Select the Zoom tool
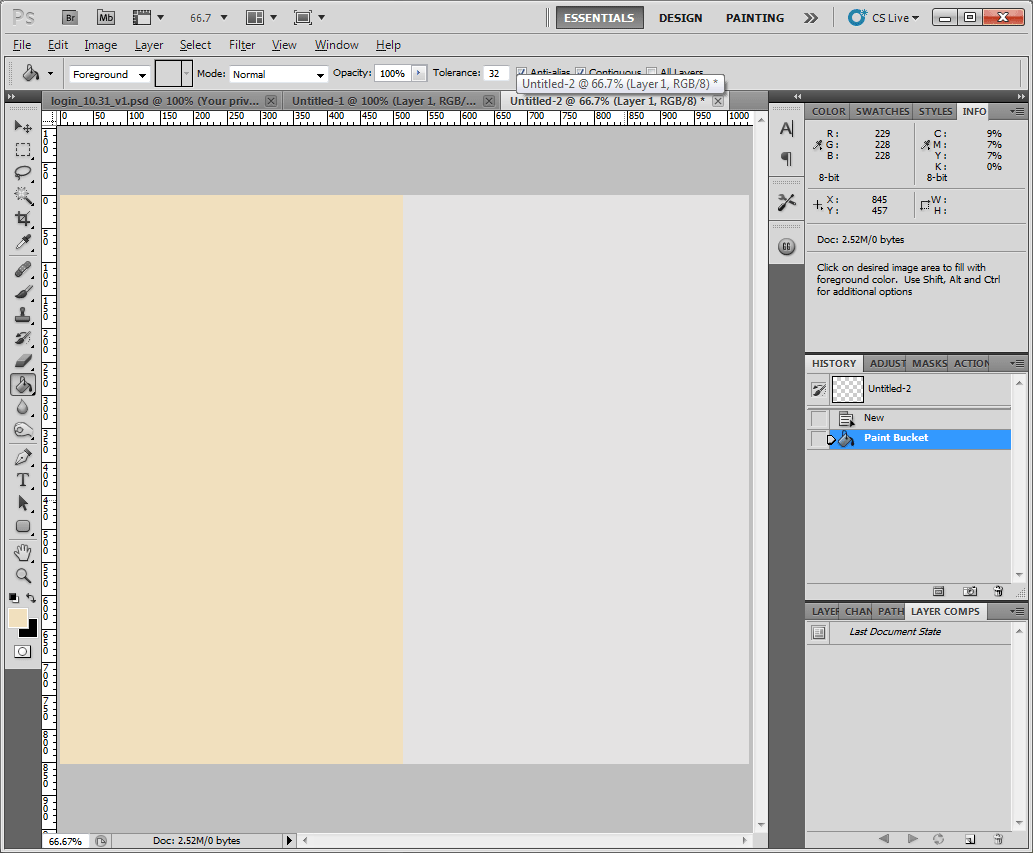The width and height of the screenshot is (1033, 853). click(x=23, y=576)
